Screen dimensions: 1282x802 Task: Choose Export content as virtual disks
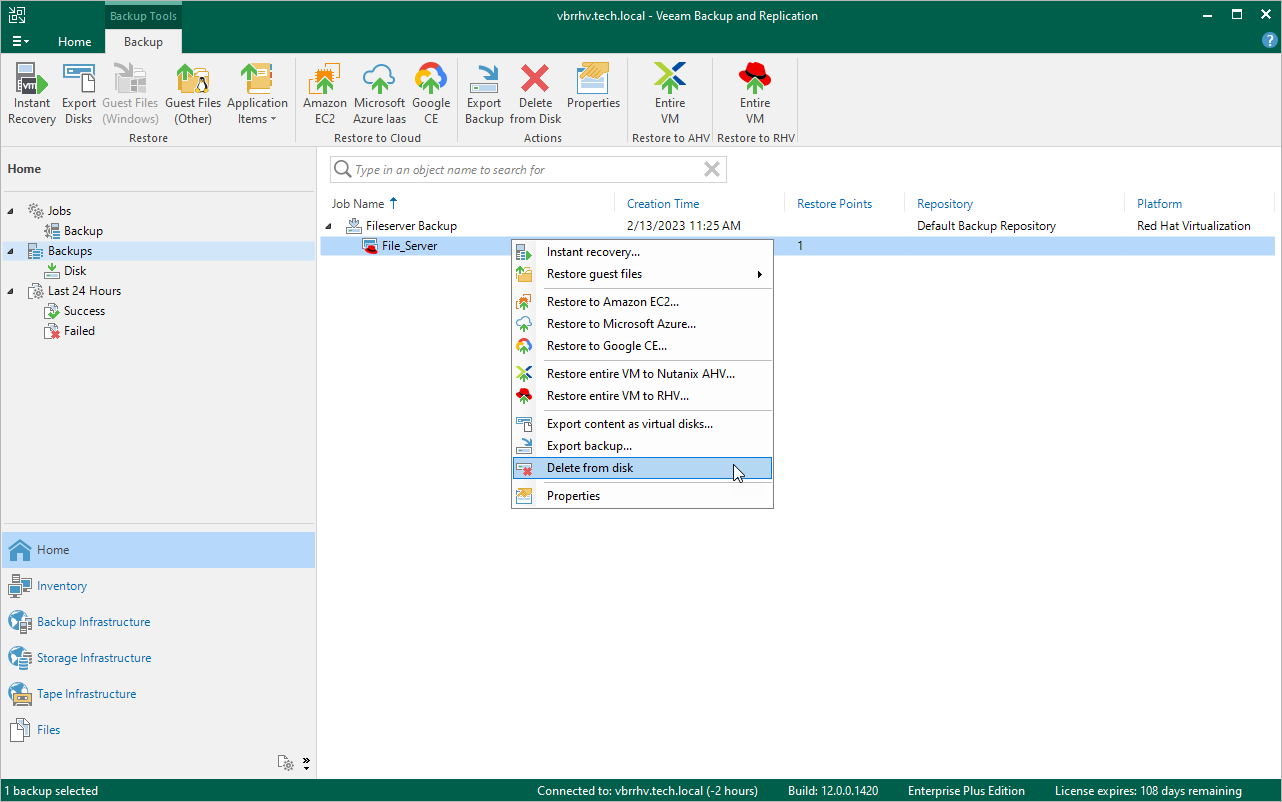642,424
